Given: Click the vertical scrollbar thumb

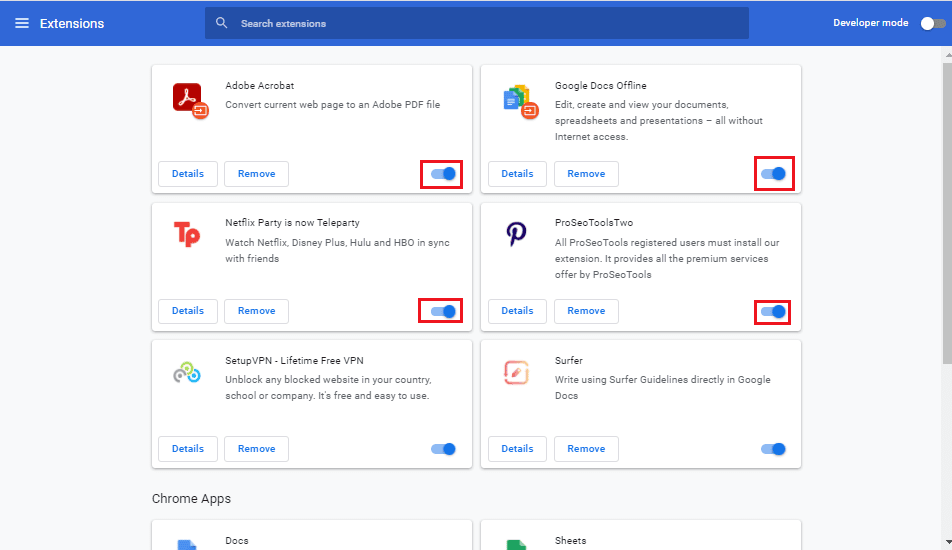Looking at the screenshot, I should [947, 212].
